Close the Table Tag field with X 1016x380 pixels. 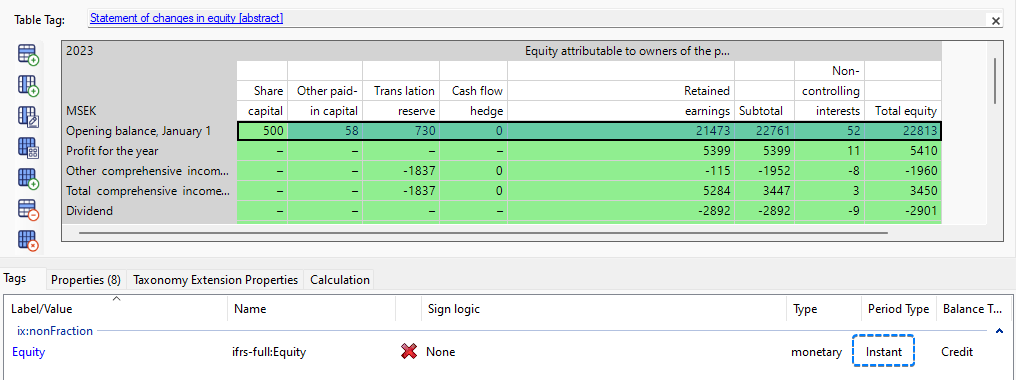click(996, 21)
